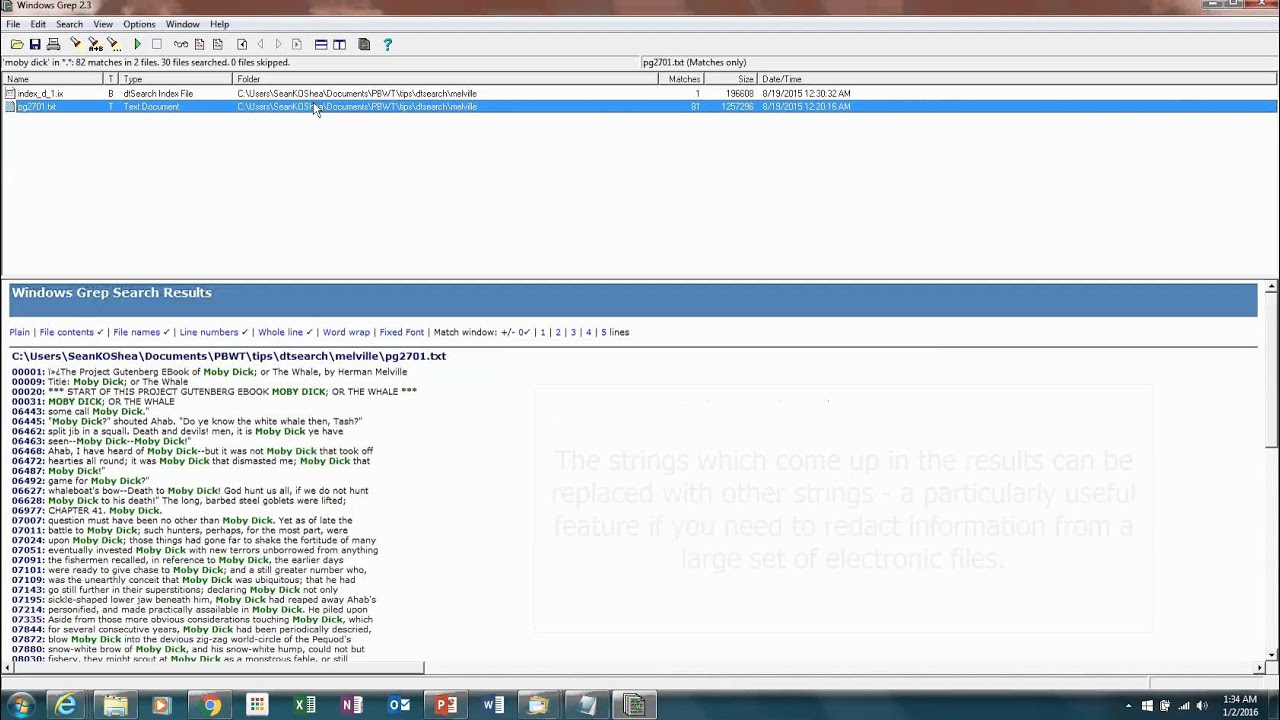This screenshot has height=720, width=1280.
Task: Toggle Word wrap in results
Action: (346, 332)
